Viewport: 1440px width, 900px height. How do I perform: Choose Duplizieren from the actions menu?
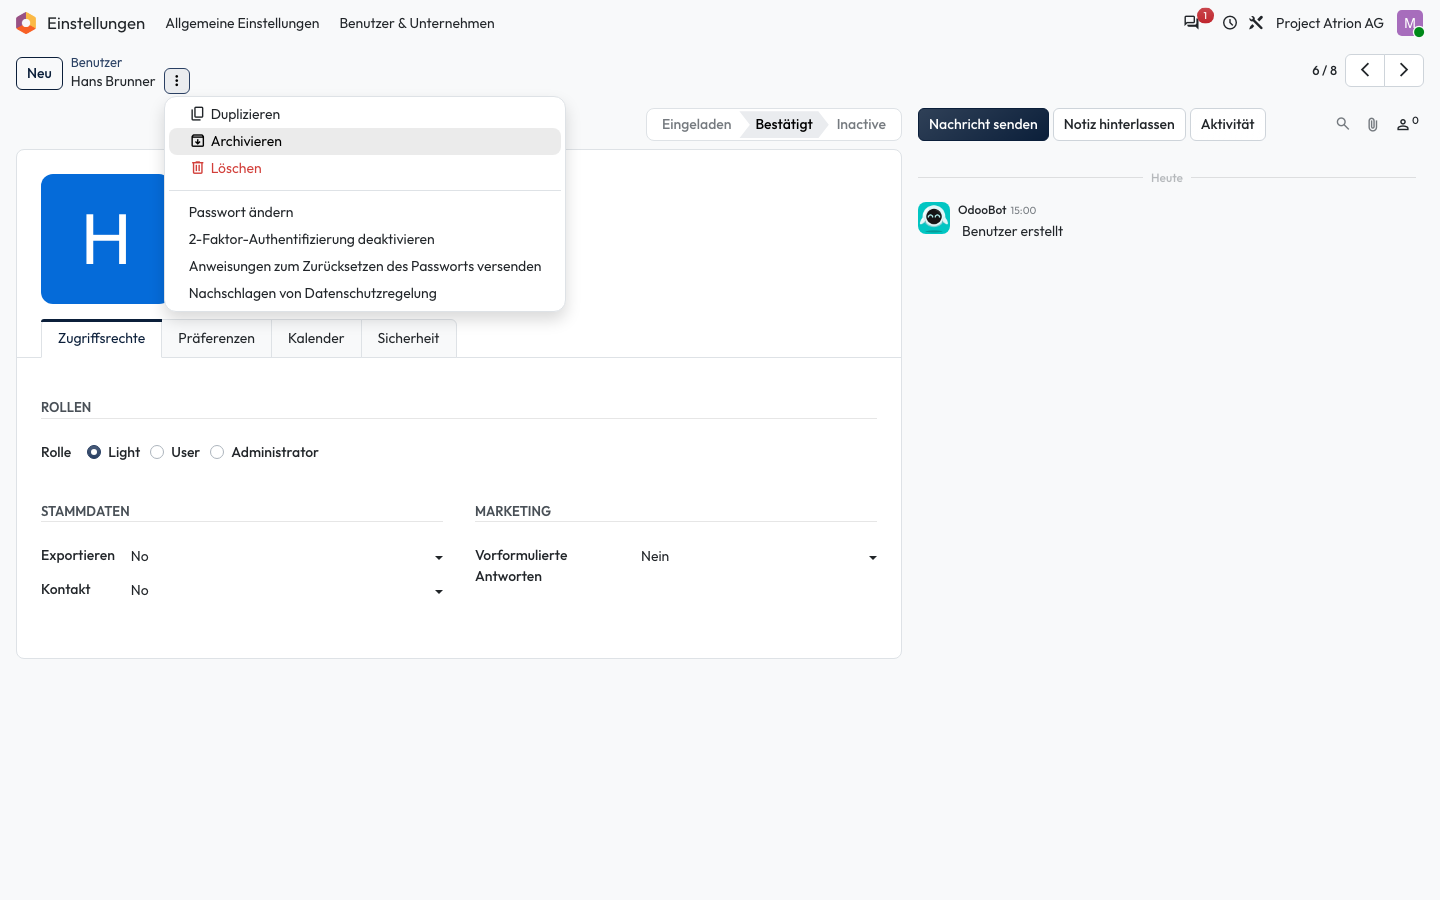(365, 114)
